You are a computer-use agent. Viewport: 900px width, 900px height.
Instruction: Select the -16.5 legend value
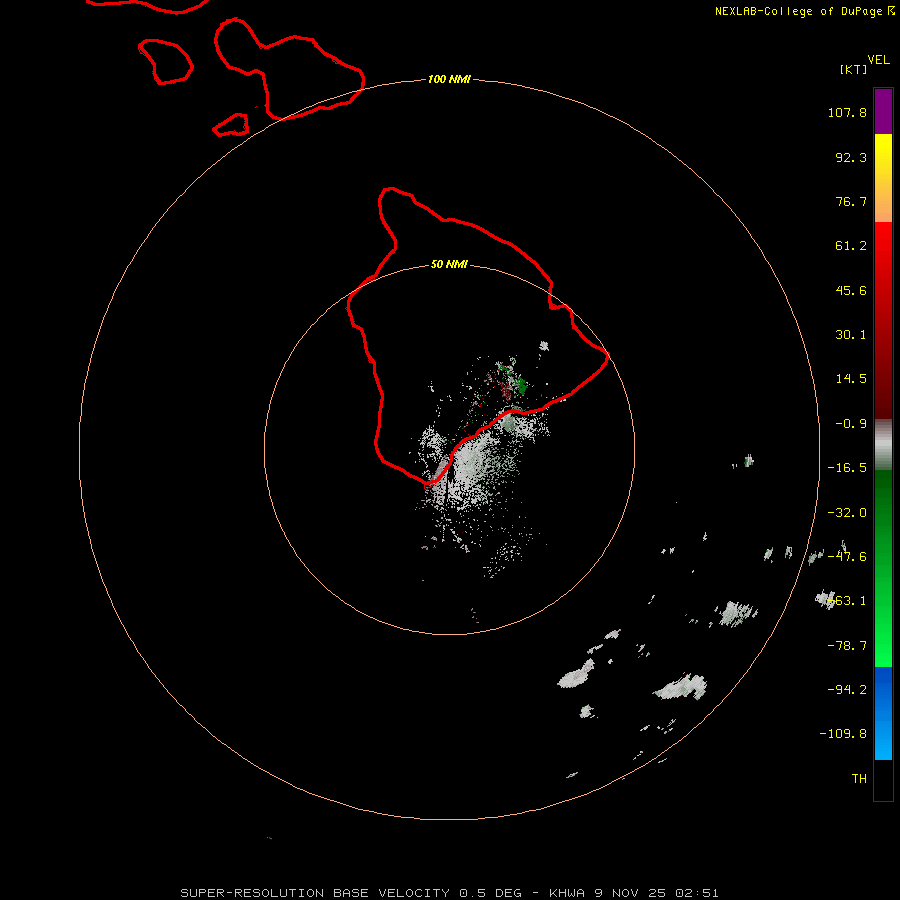pos(847,468)
